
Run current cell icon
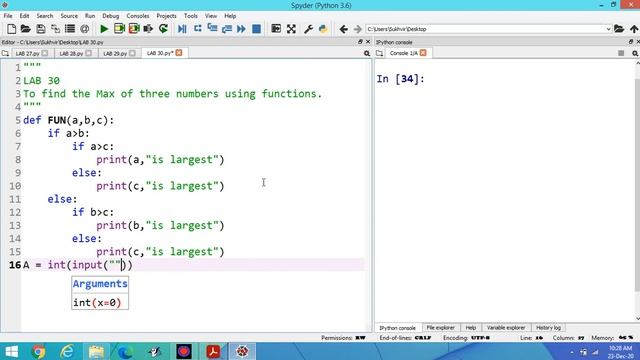pos(119,29)
